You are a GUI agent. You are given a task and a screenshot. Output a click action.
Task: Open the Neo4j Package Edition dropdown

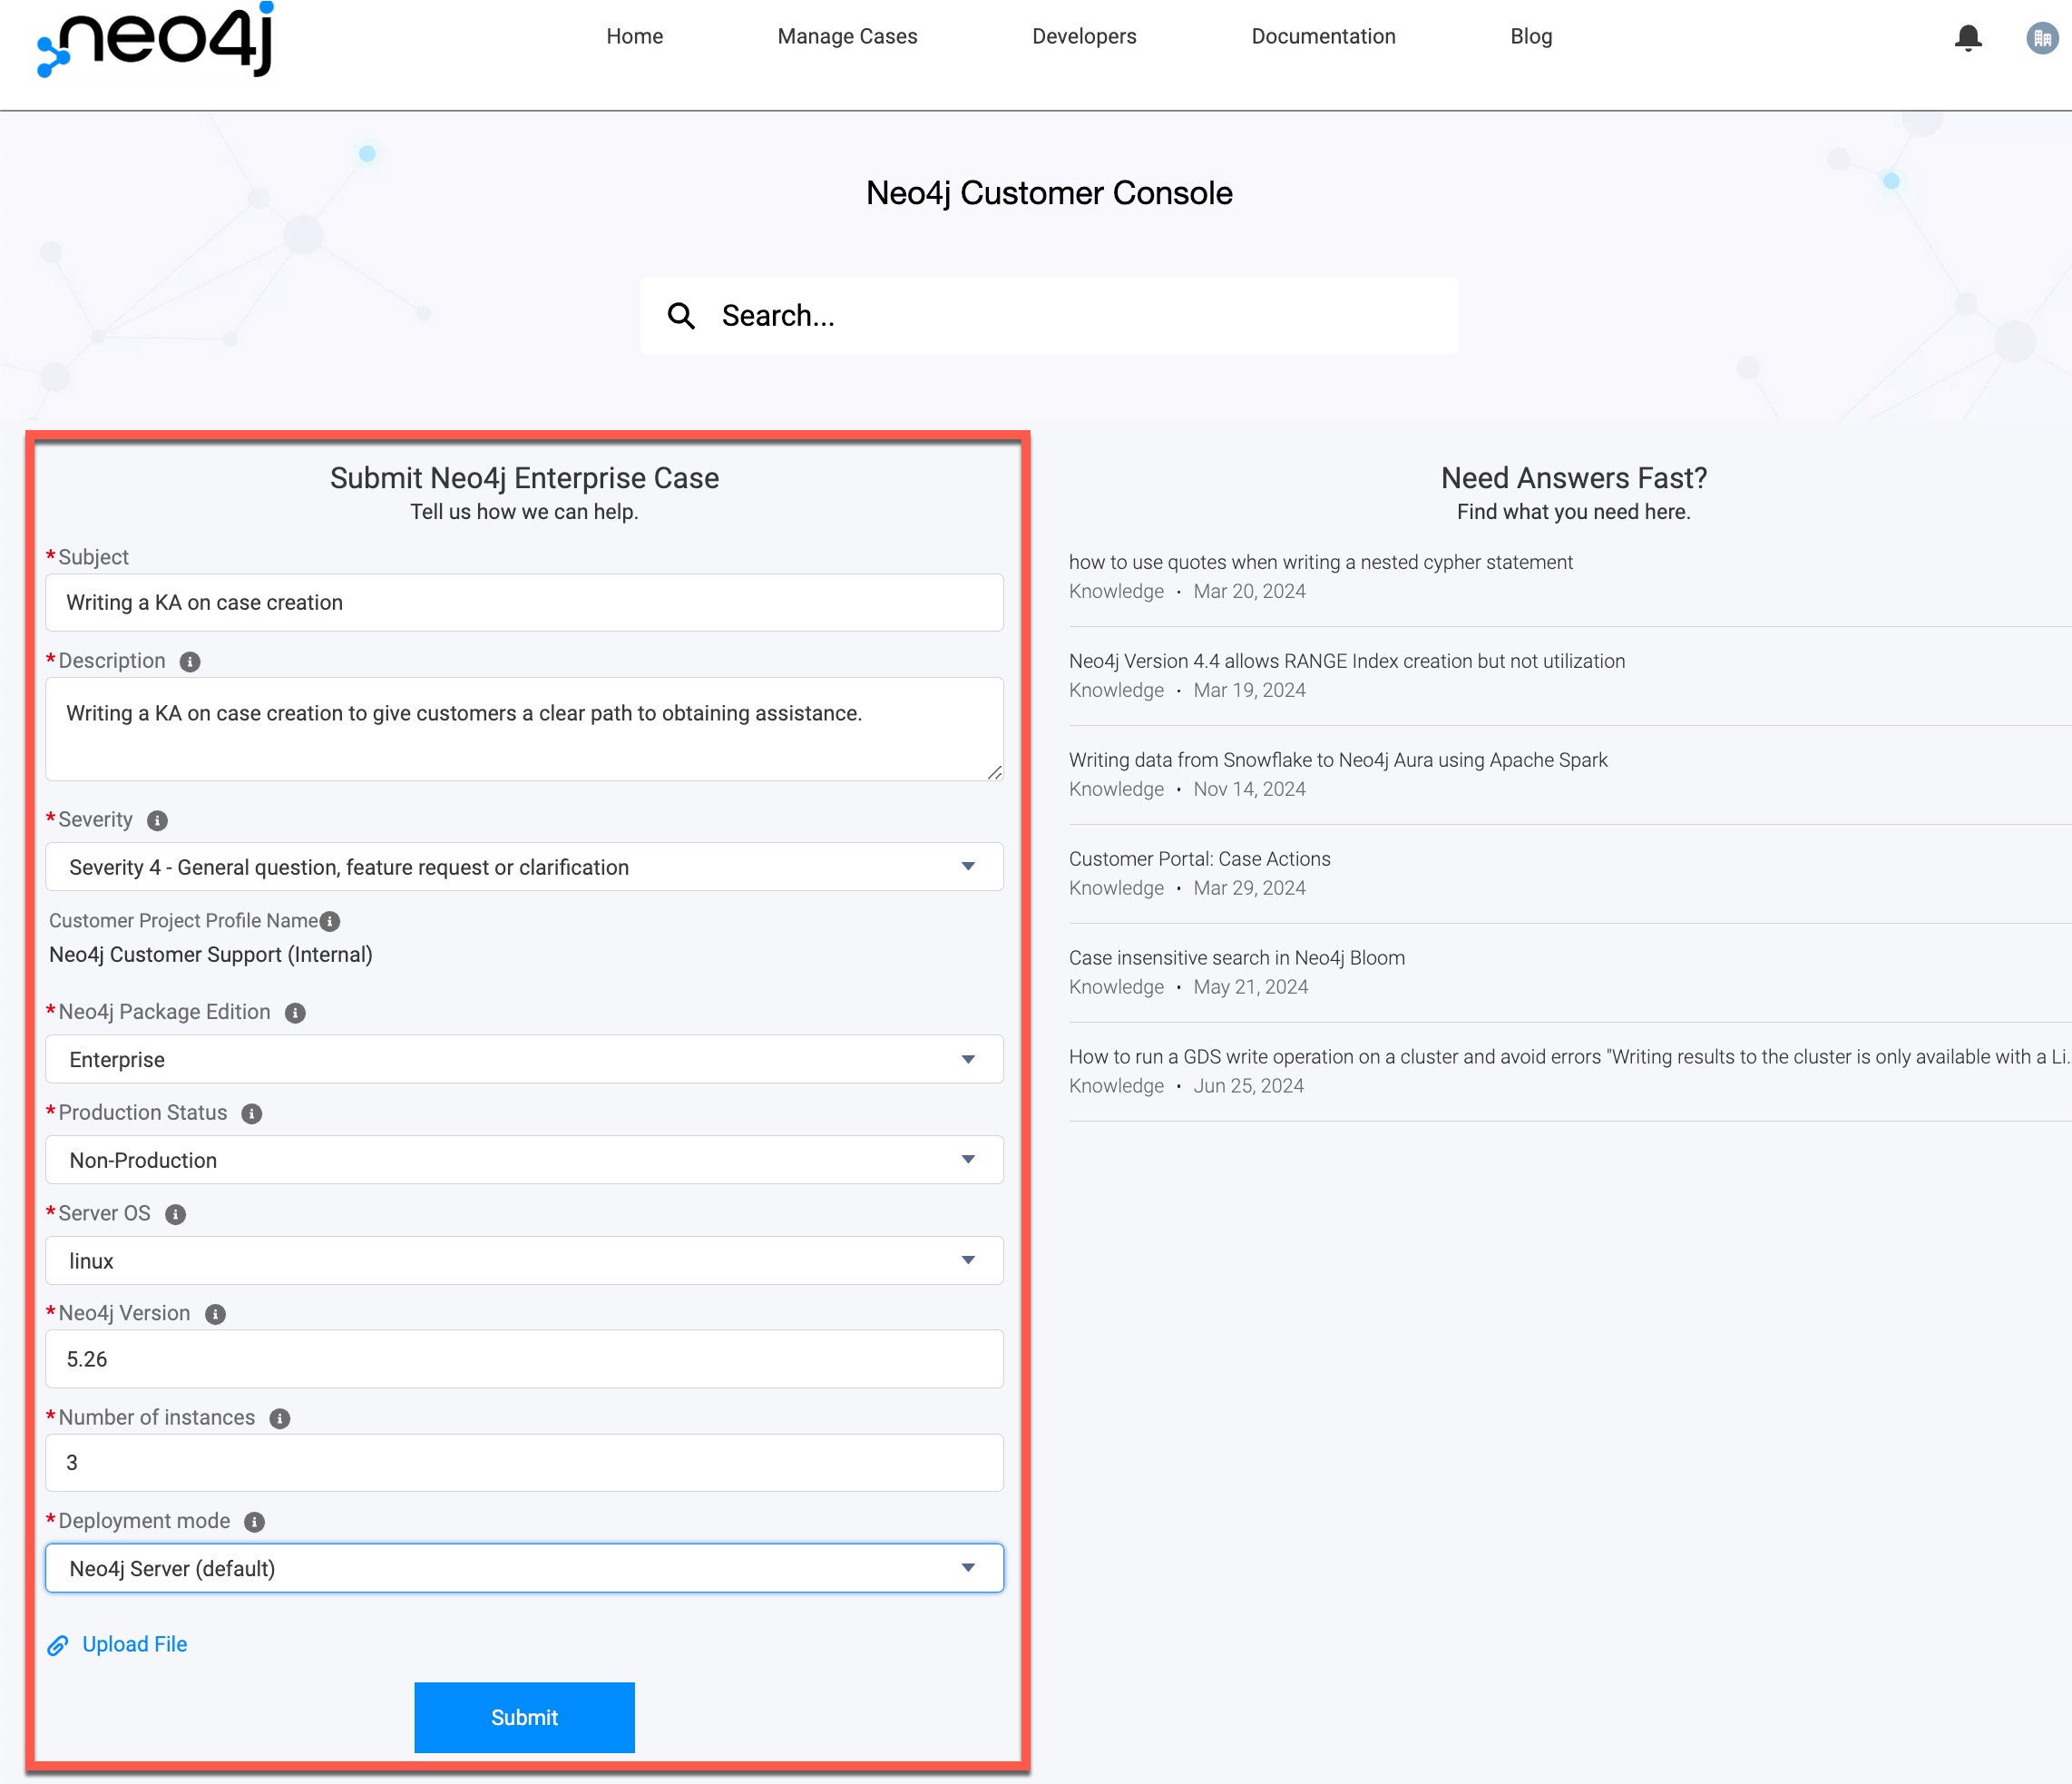coord(524,1060)
